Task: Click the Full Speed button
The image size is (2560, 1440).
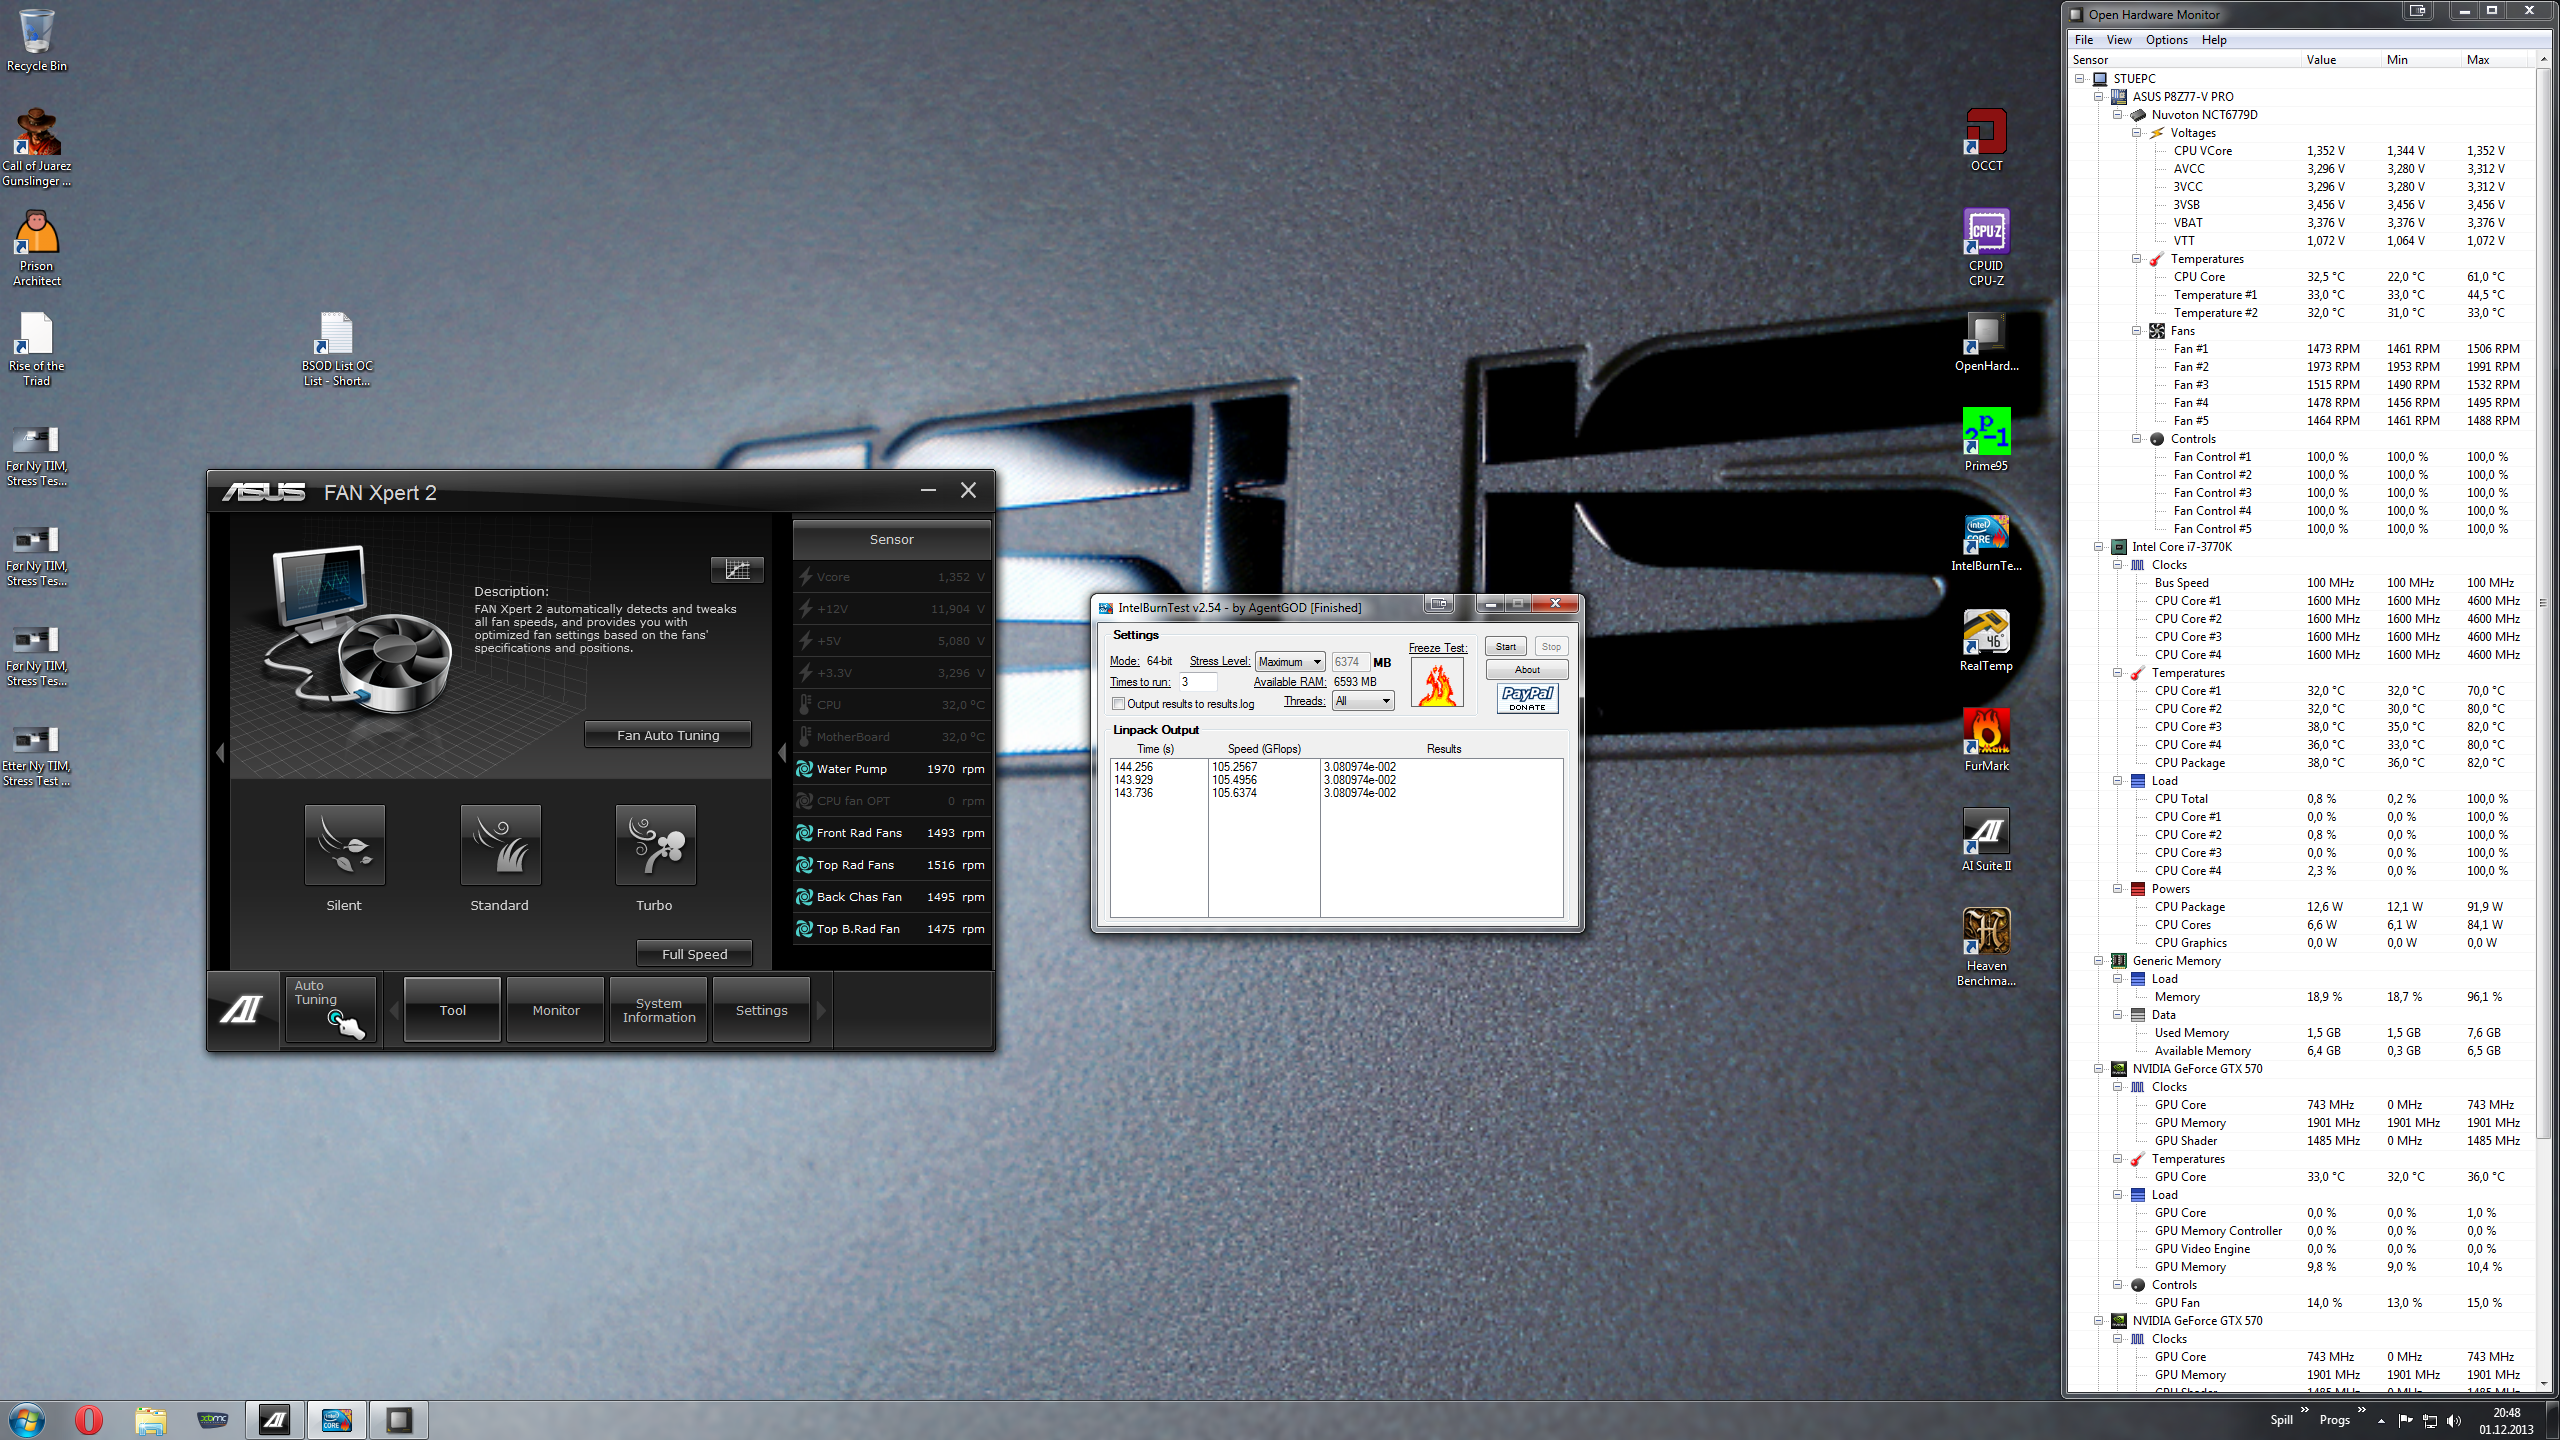Action: [x=694, y=954]
